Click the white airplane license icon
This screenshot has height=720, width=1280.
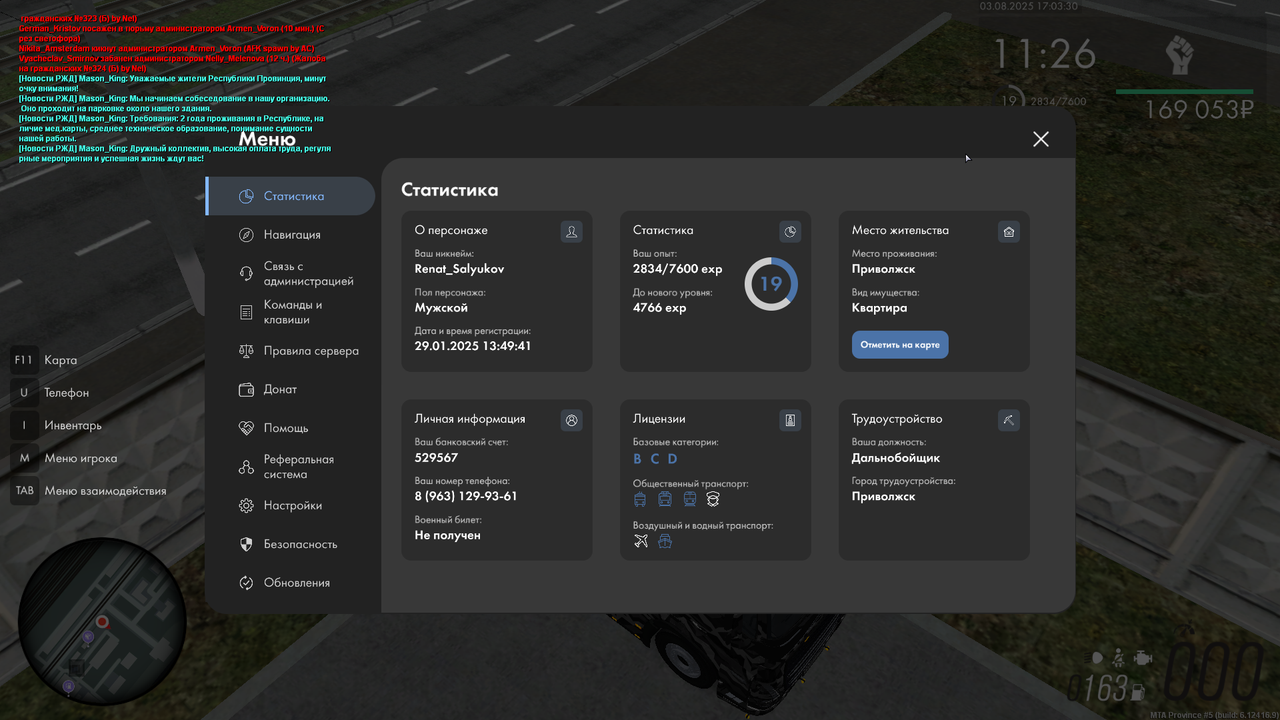coord(641,541)
